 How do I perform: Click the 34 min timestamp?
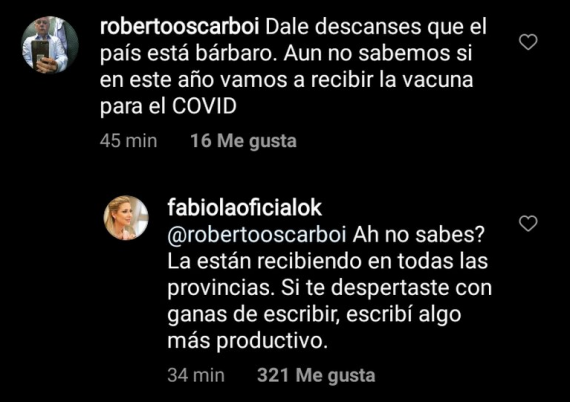click(x=196, y=375)
